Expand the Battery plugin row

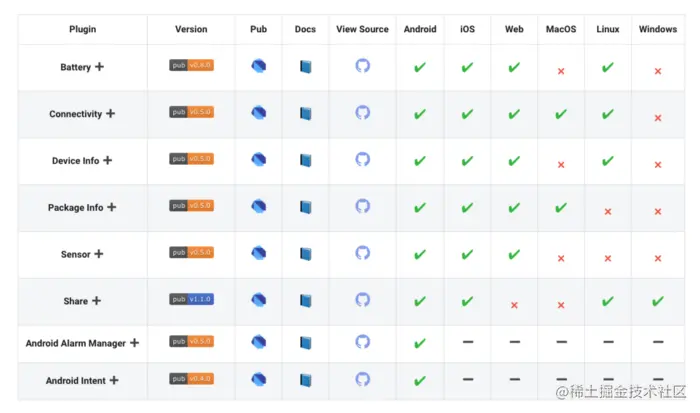coord(99,67)
